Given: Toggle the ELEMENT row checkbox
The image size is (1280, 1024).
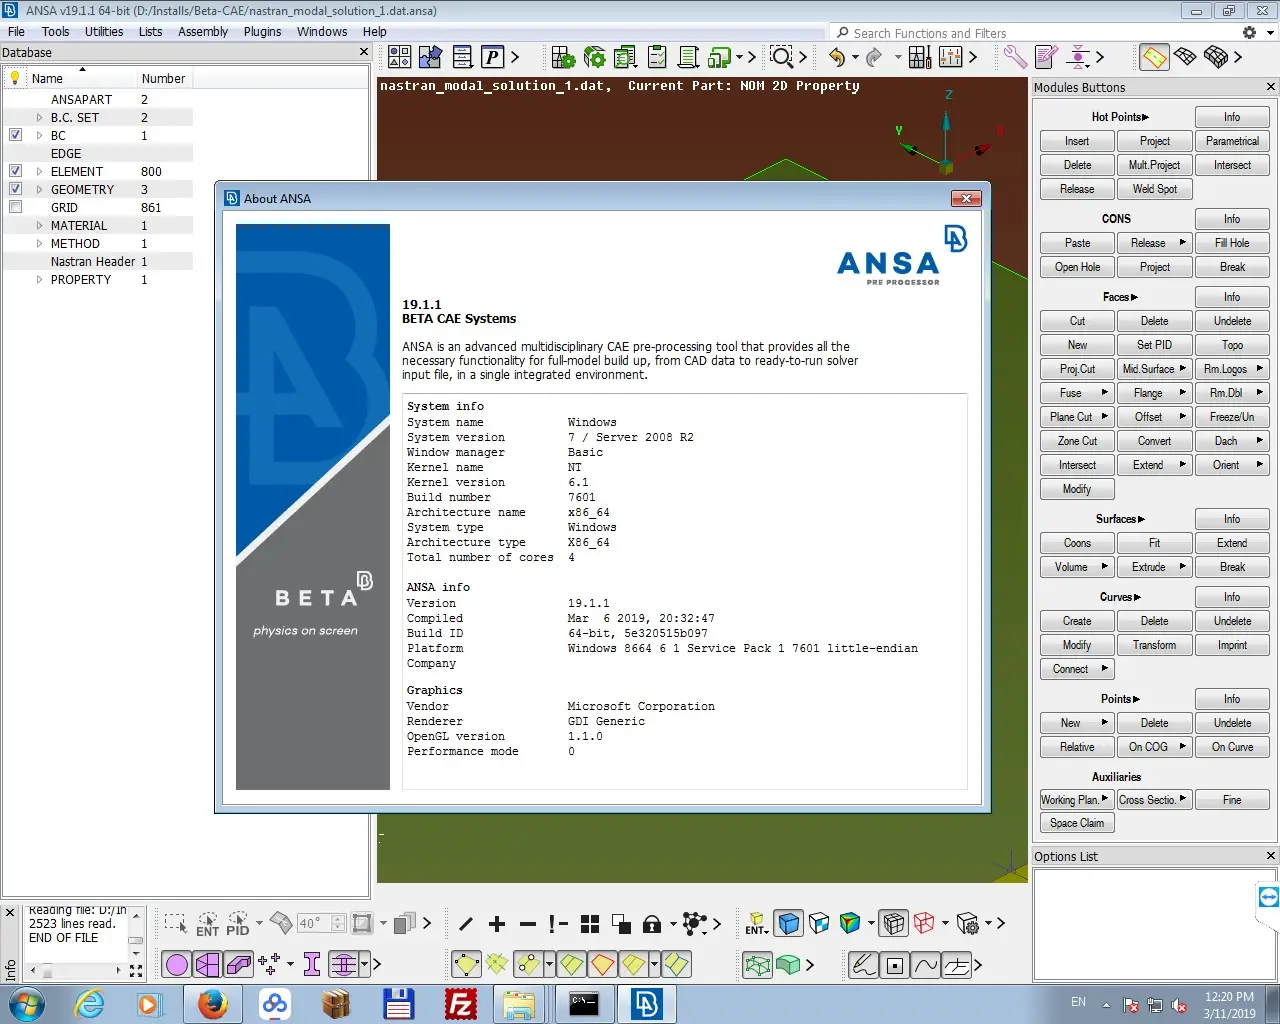Looking at the screenshot, I should pyautogui.click(x=15, y=171).
